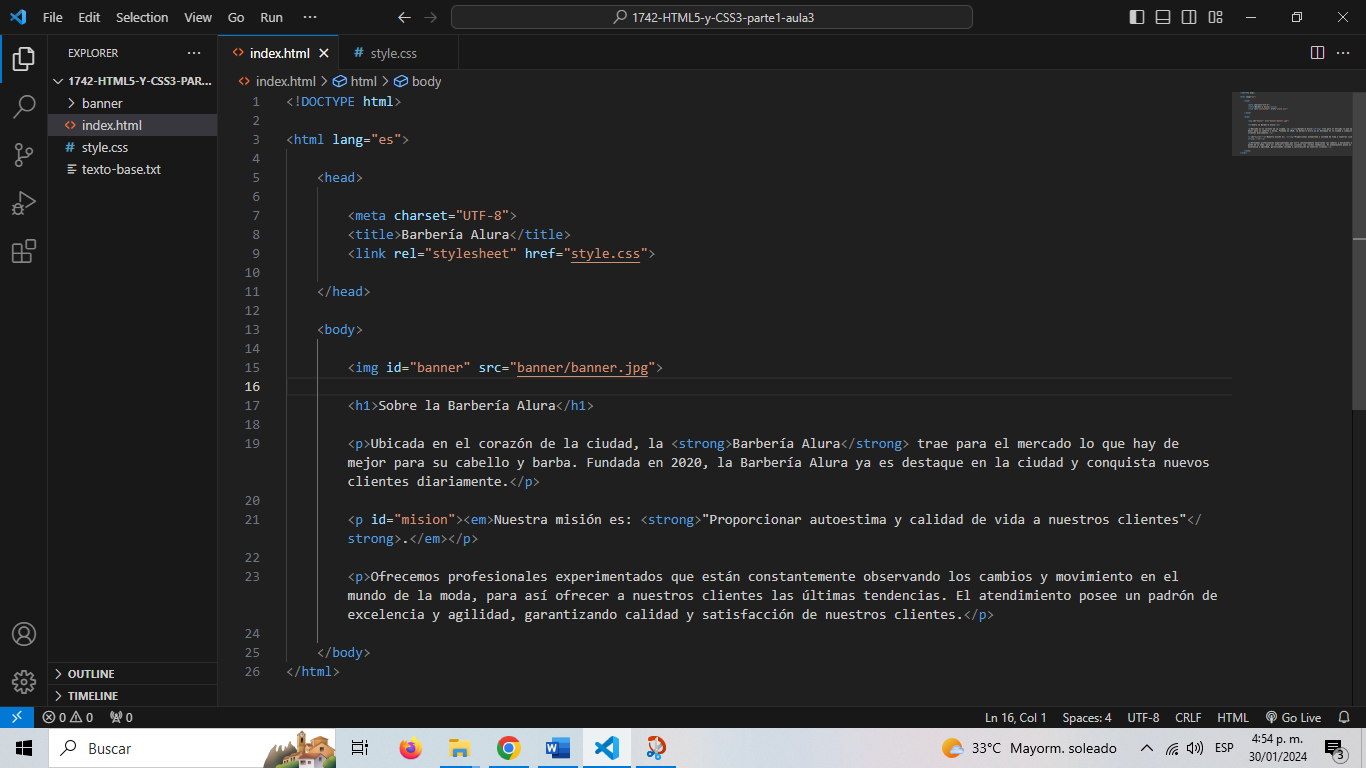Image resolution: width=1366 pixels, height=768 pixels.
Task: Open Explorer Views and More Actions ellipsis
Action: pos(194,53)
